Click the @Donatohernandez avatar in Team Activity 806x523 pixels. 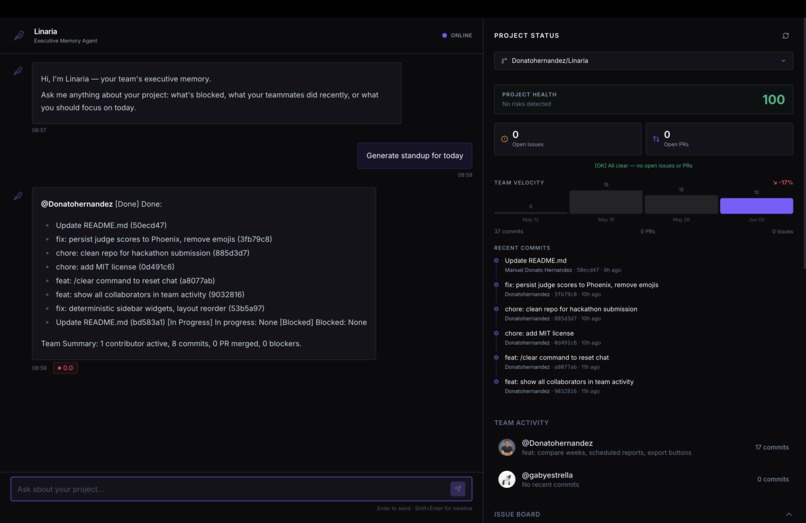(x=507, y=447)
